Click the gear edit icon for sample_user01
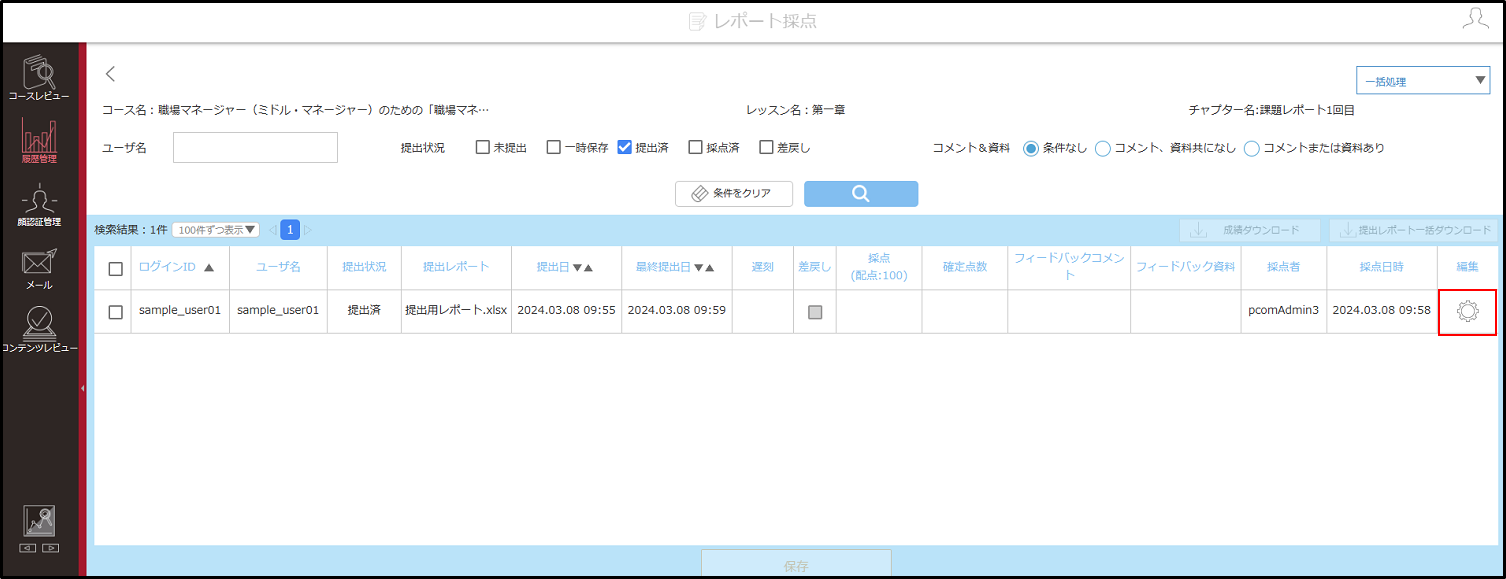This screenshot has height=579, width=1506. 1467,311
